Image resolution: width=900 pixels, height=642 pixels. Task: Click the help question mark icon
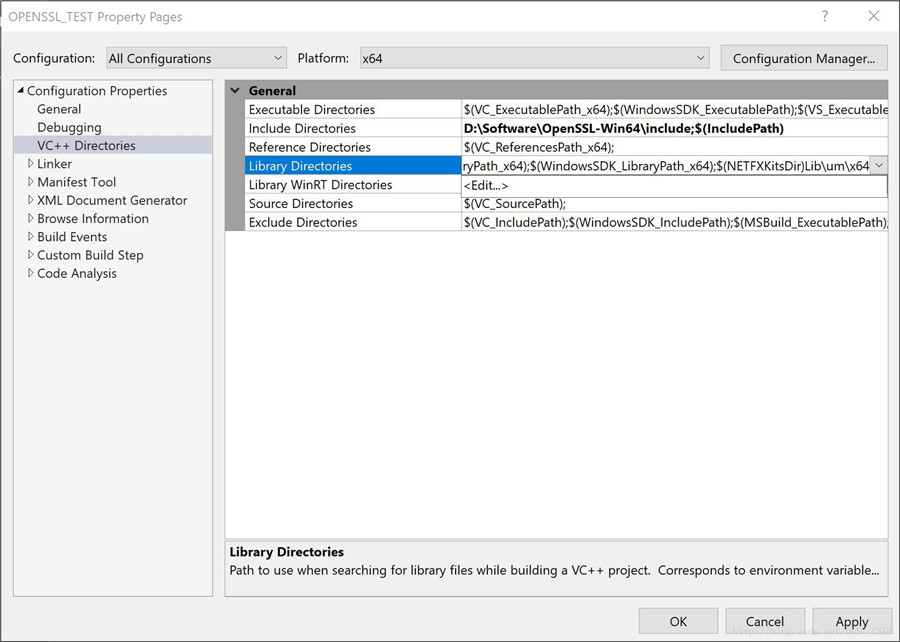coord(825,16)
